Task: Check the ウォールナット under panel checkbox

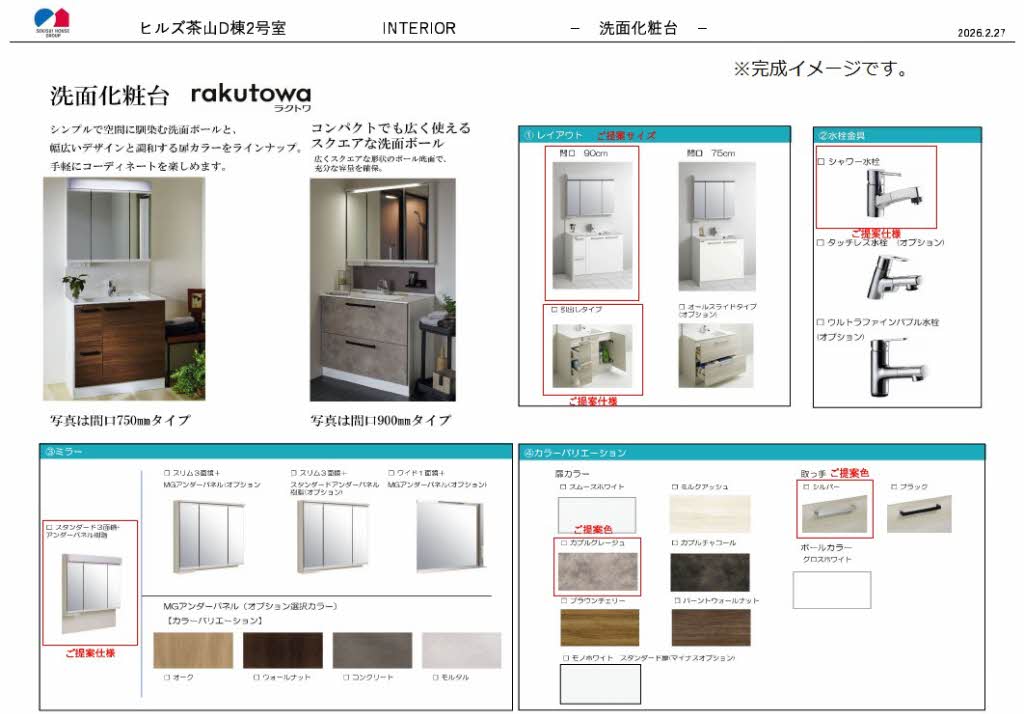Action: coord(257,678)
